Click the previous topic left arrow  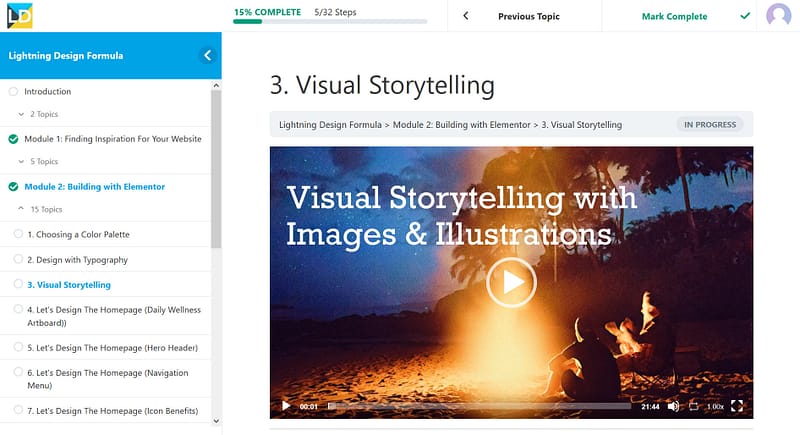click(465, 16)
